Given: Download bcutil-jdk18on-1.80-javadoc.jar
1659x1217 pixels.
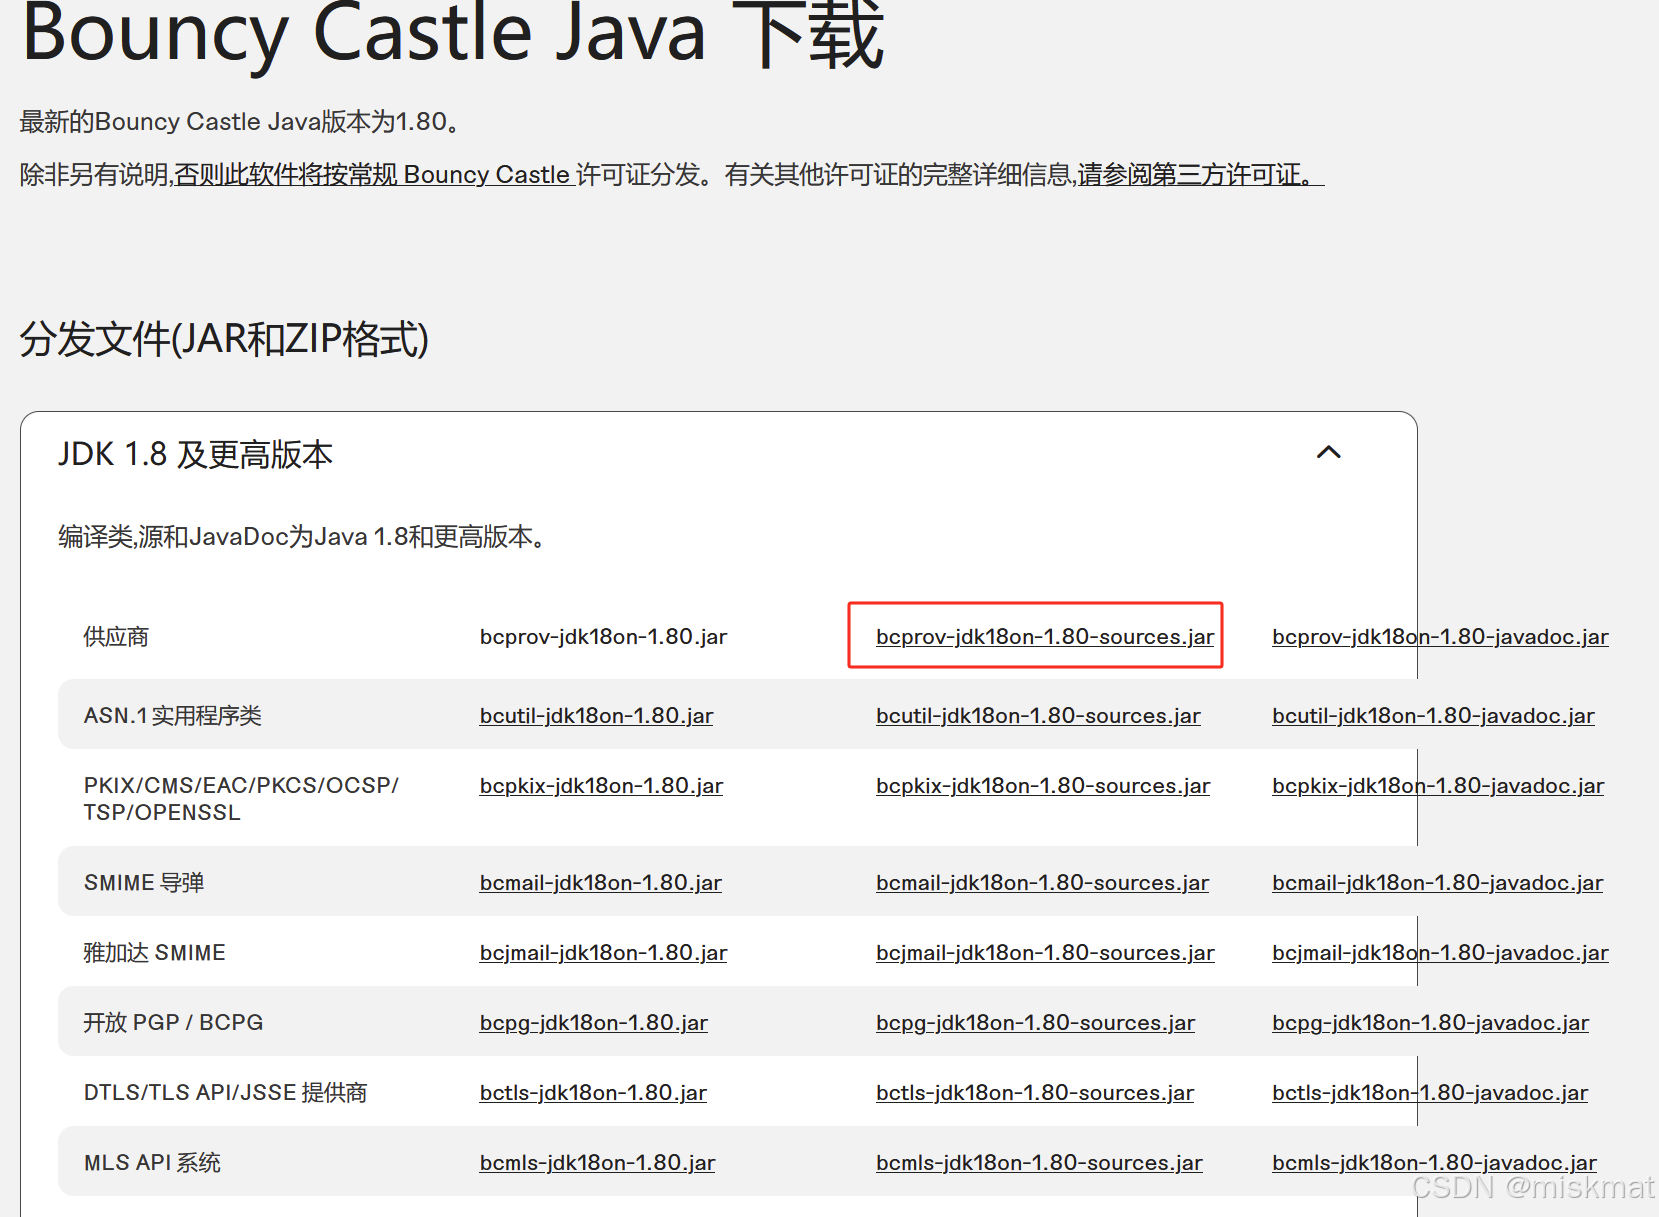Looking at the screenshot, I should pos(1432,715).
